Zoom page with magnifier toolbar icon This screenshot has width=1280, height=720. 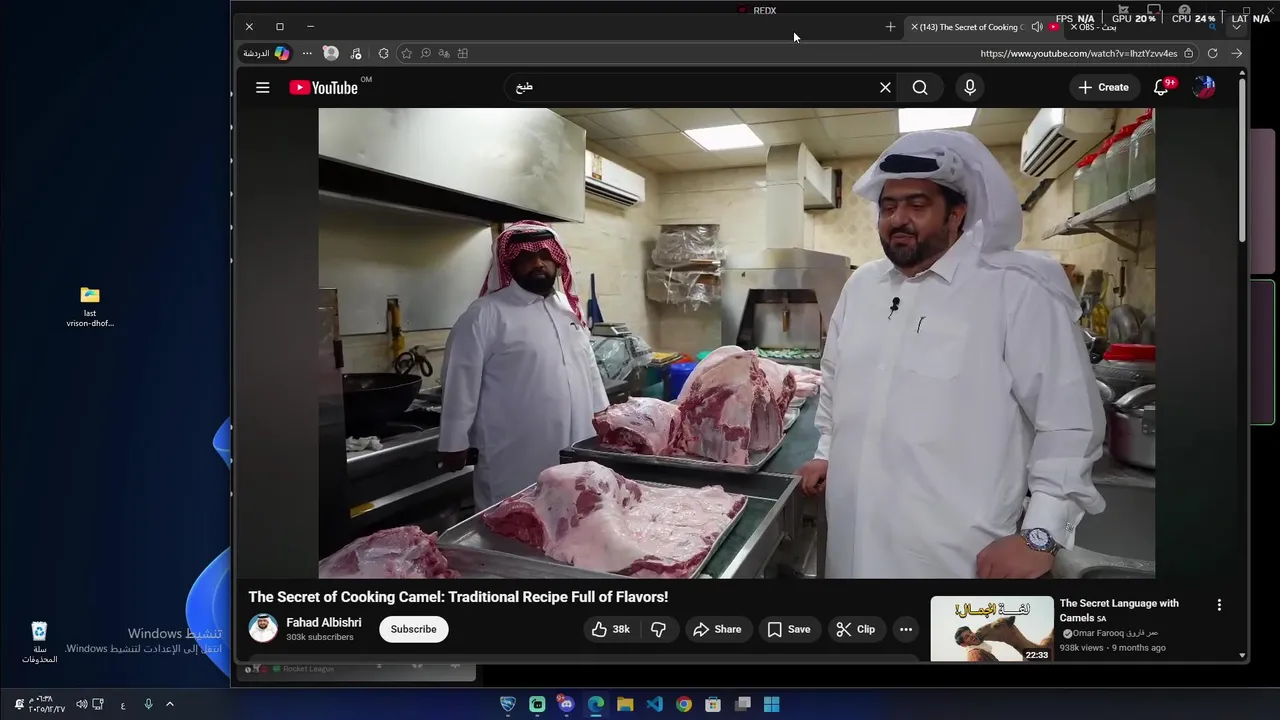click(x=425, y=53)
